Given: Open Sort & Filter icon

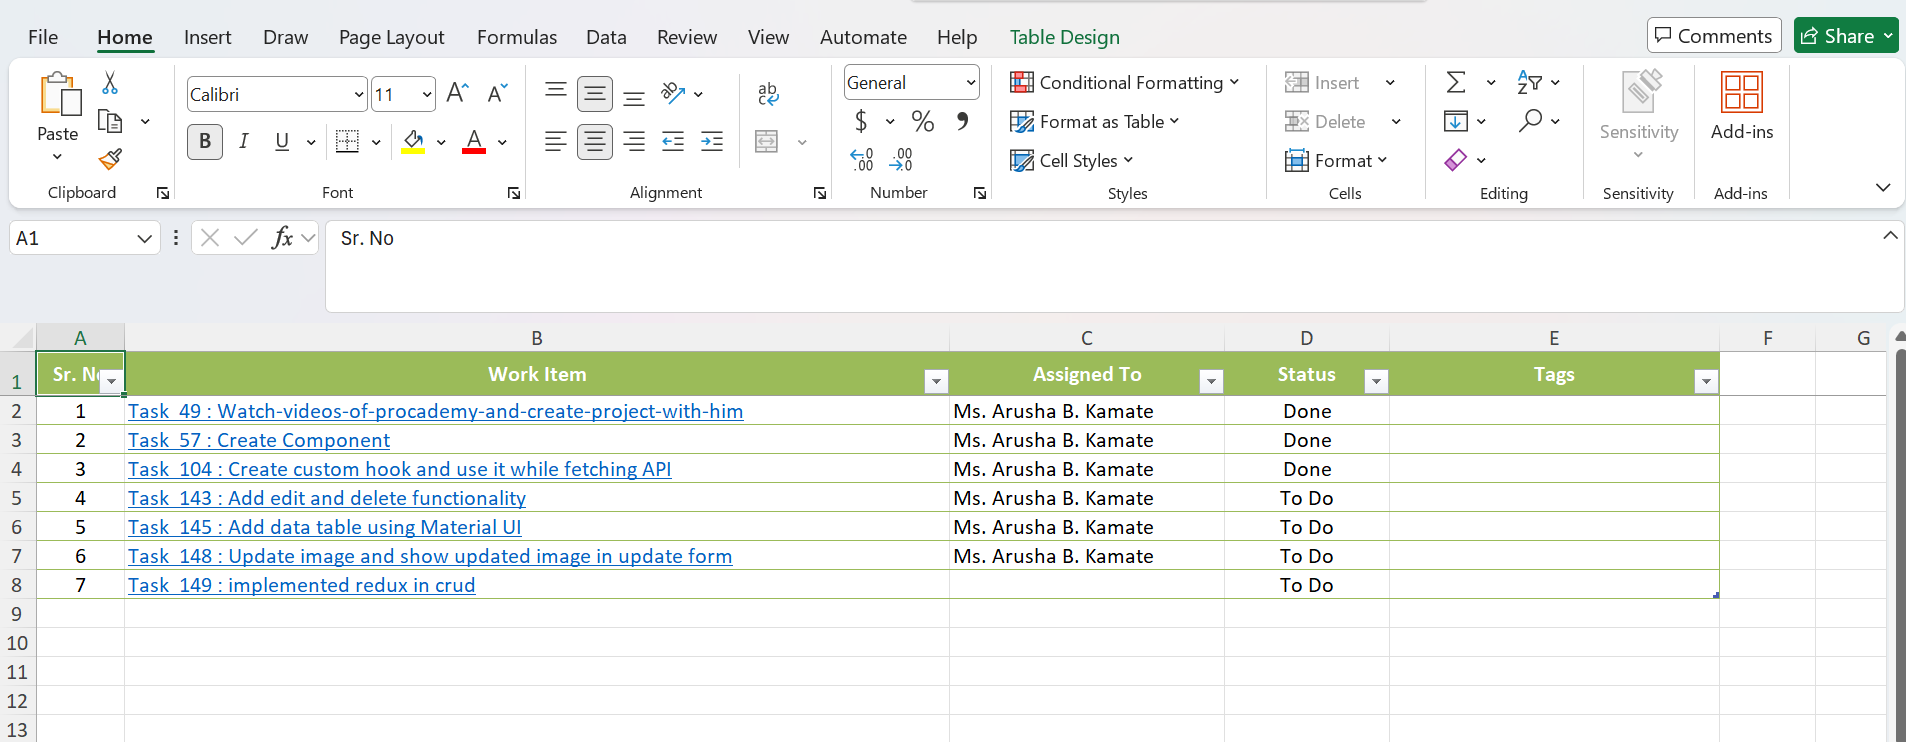Looking at the screenshot, I should (1529, 82).
